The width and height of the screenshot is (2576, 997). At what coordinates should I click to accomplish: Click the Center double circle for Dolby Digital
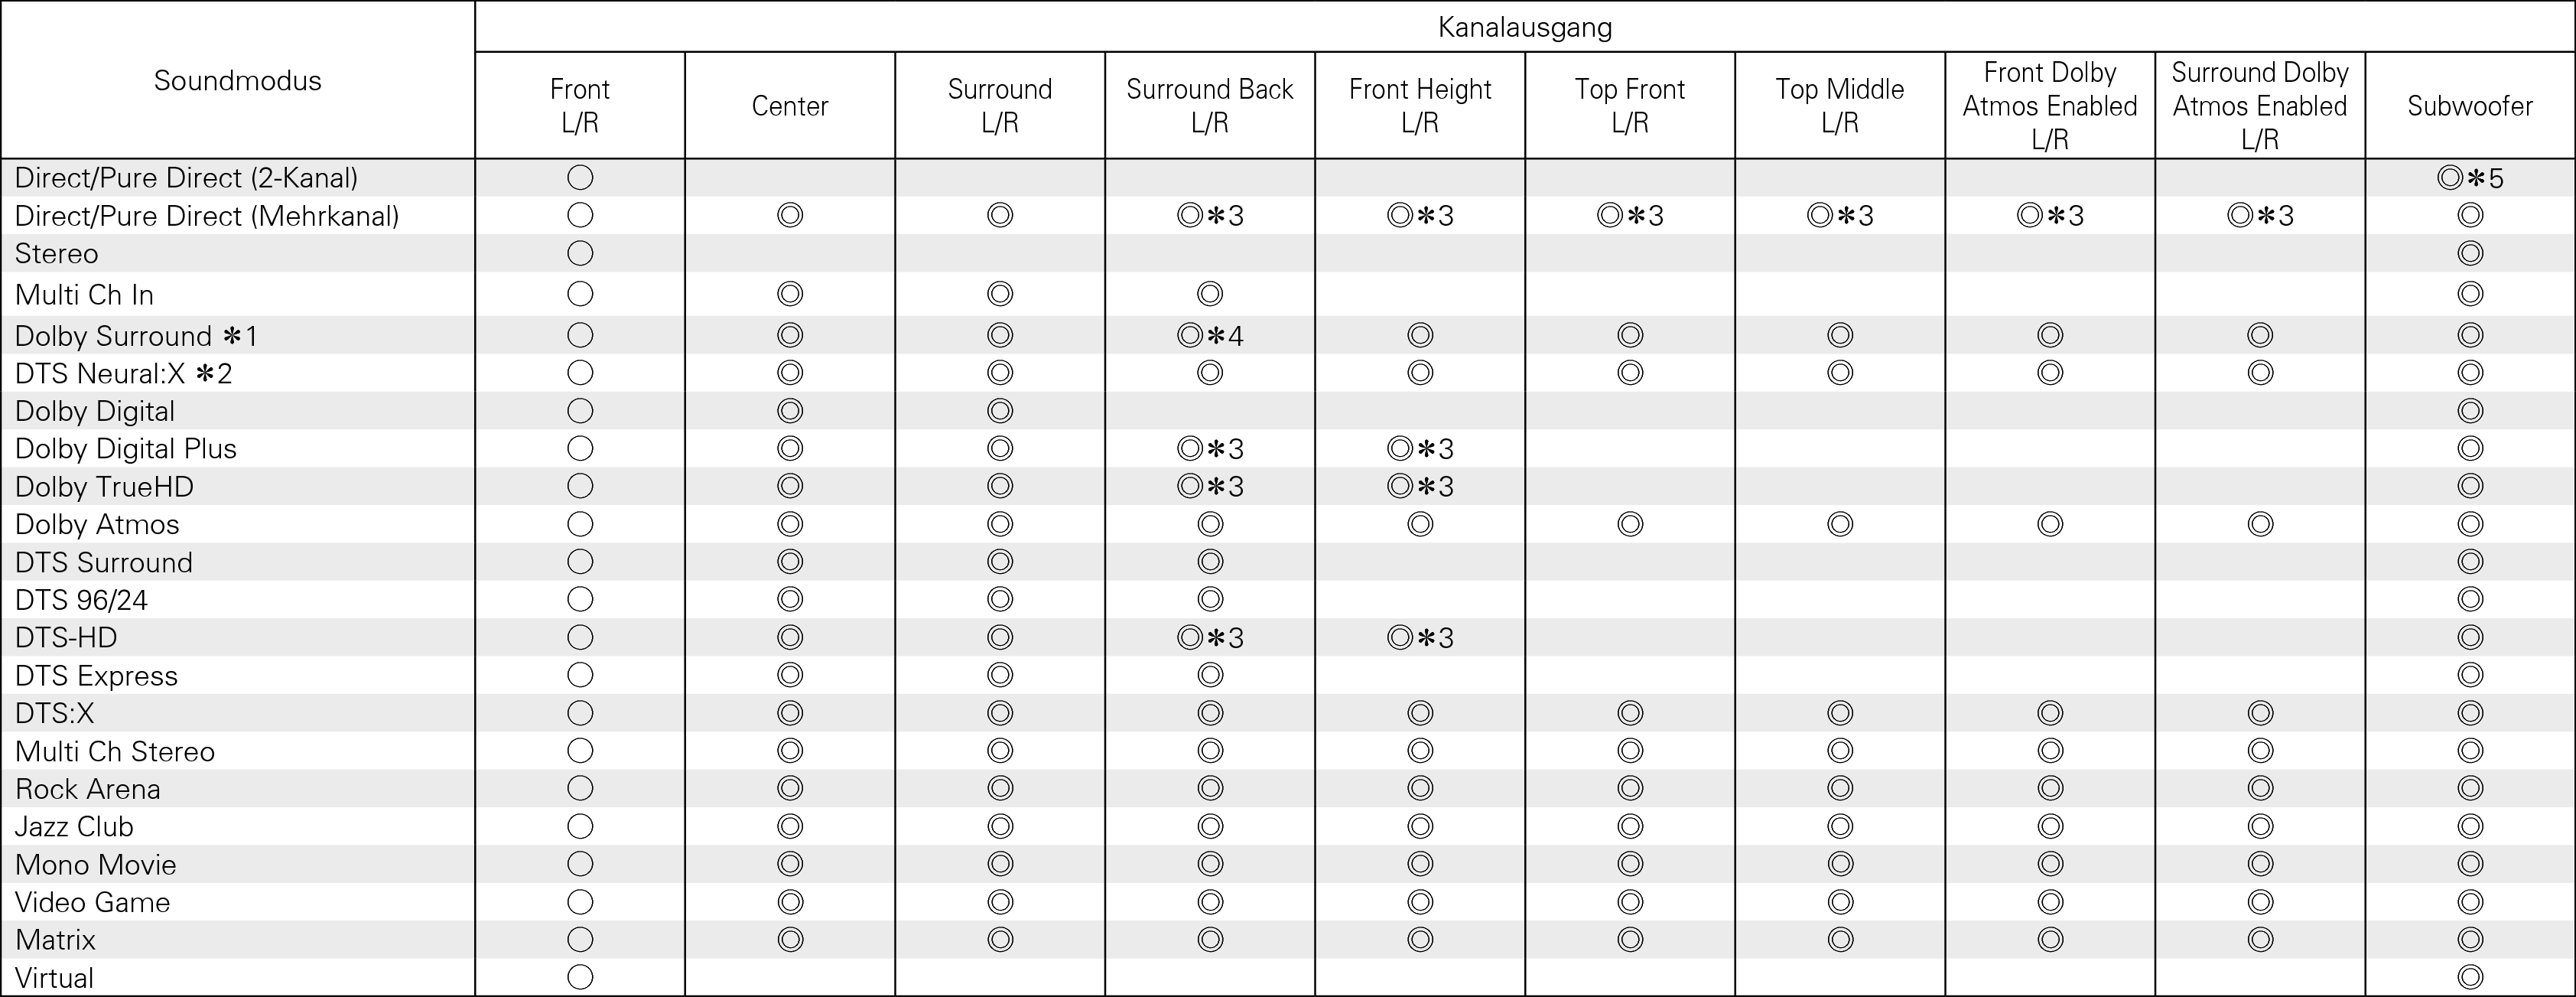pos(790,411)
